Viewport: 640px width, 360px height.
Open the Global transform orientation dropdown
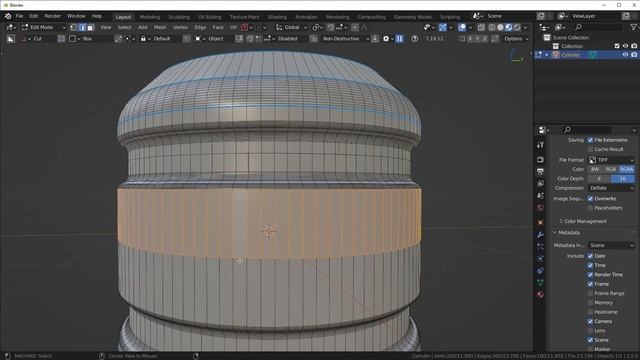(291, 27)
